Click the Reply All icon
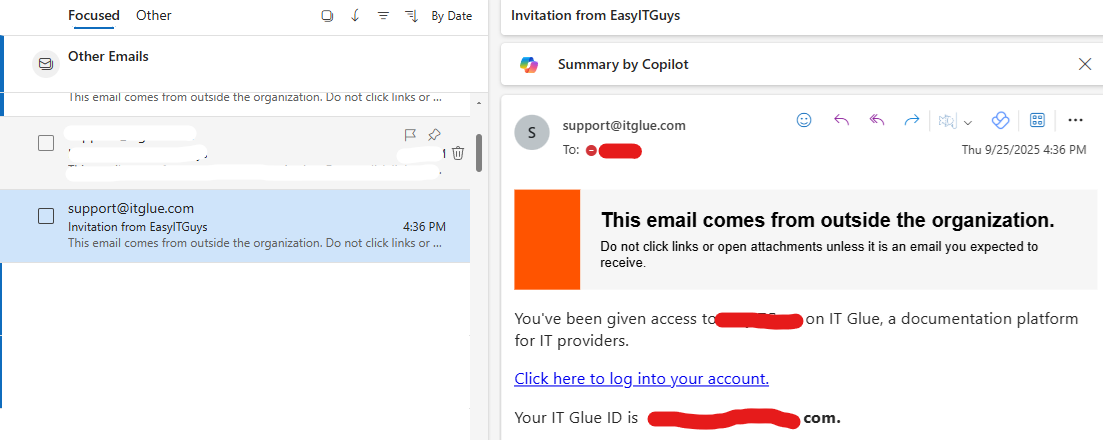The height and width of the screenshot is (440, 1103). 877,120
